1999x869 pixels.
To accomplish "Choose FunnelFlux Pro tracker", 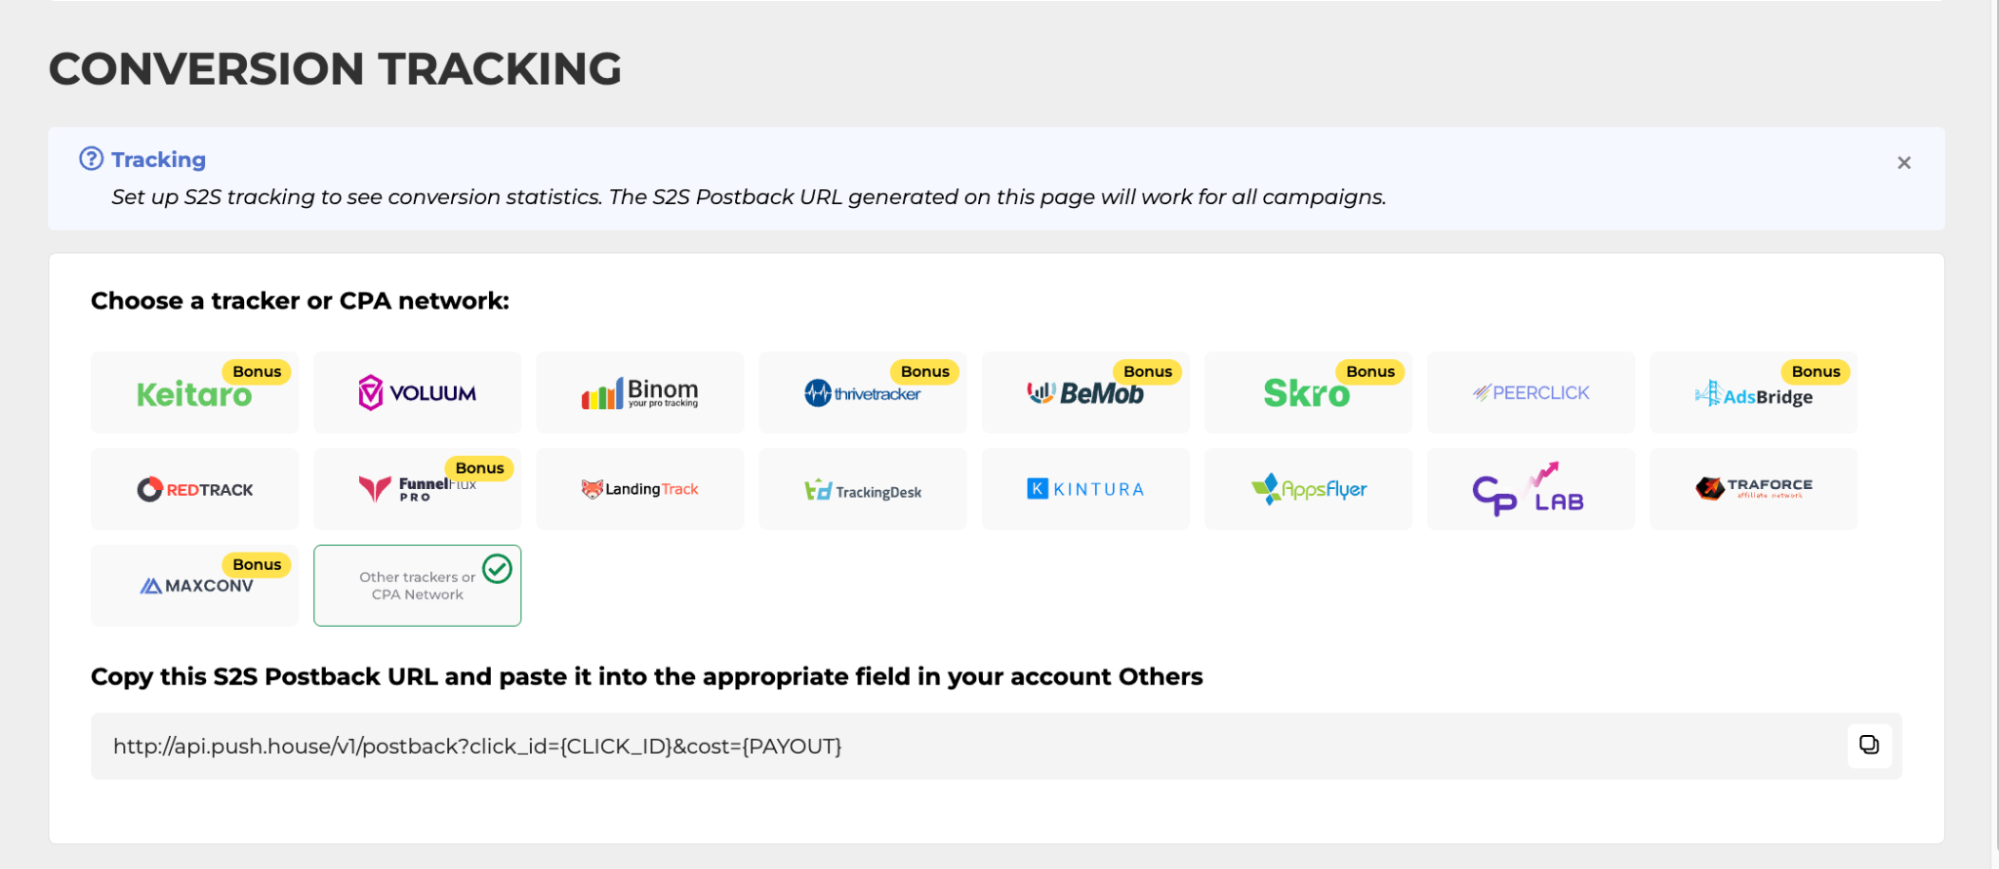I will 417,489.
